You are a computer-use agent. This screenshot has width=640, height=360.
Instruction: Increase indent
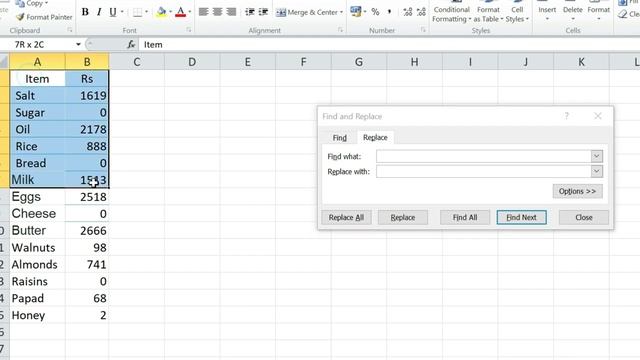coord(263,12)
